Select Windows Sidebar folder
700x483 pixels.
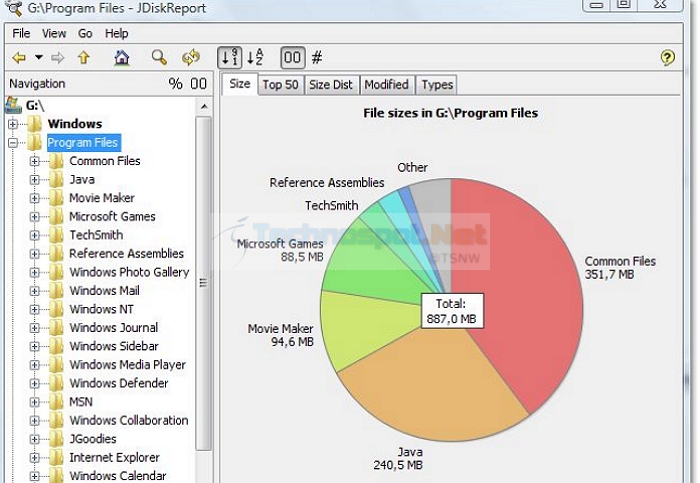tap(114, 346)
